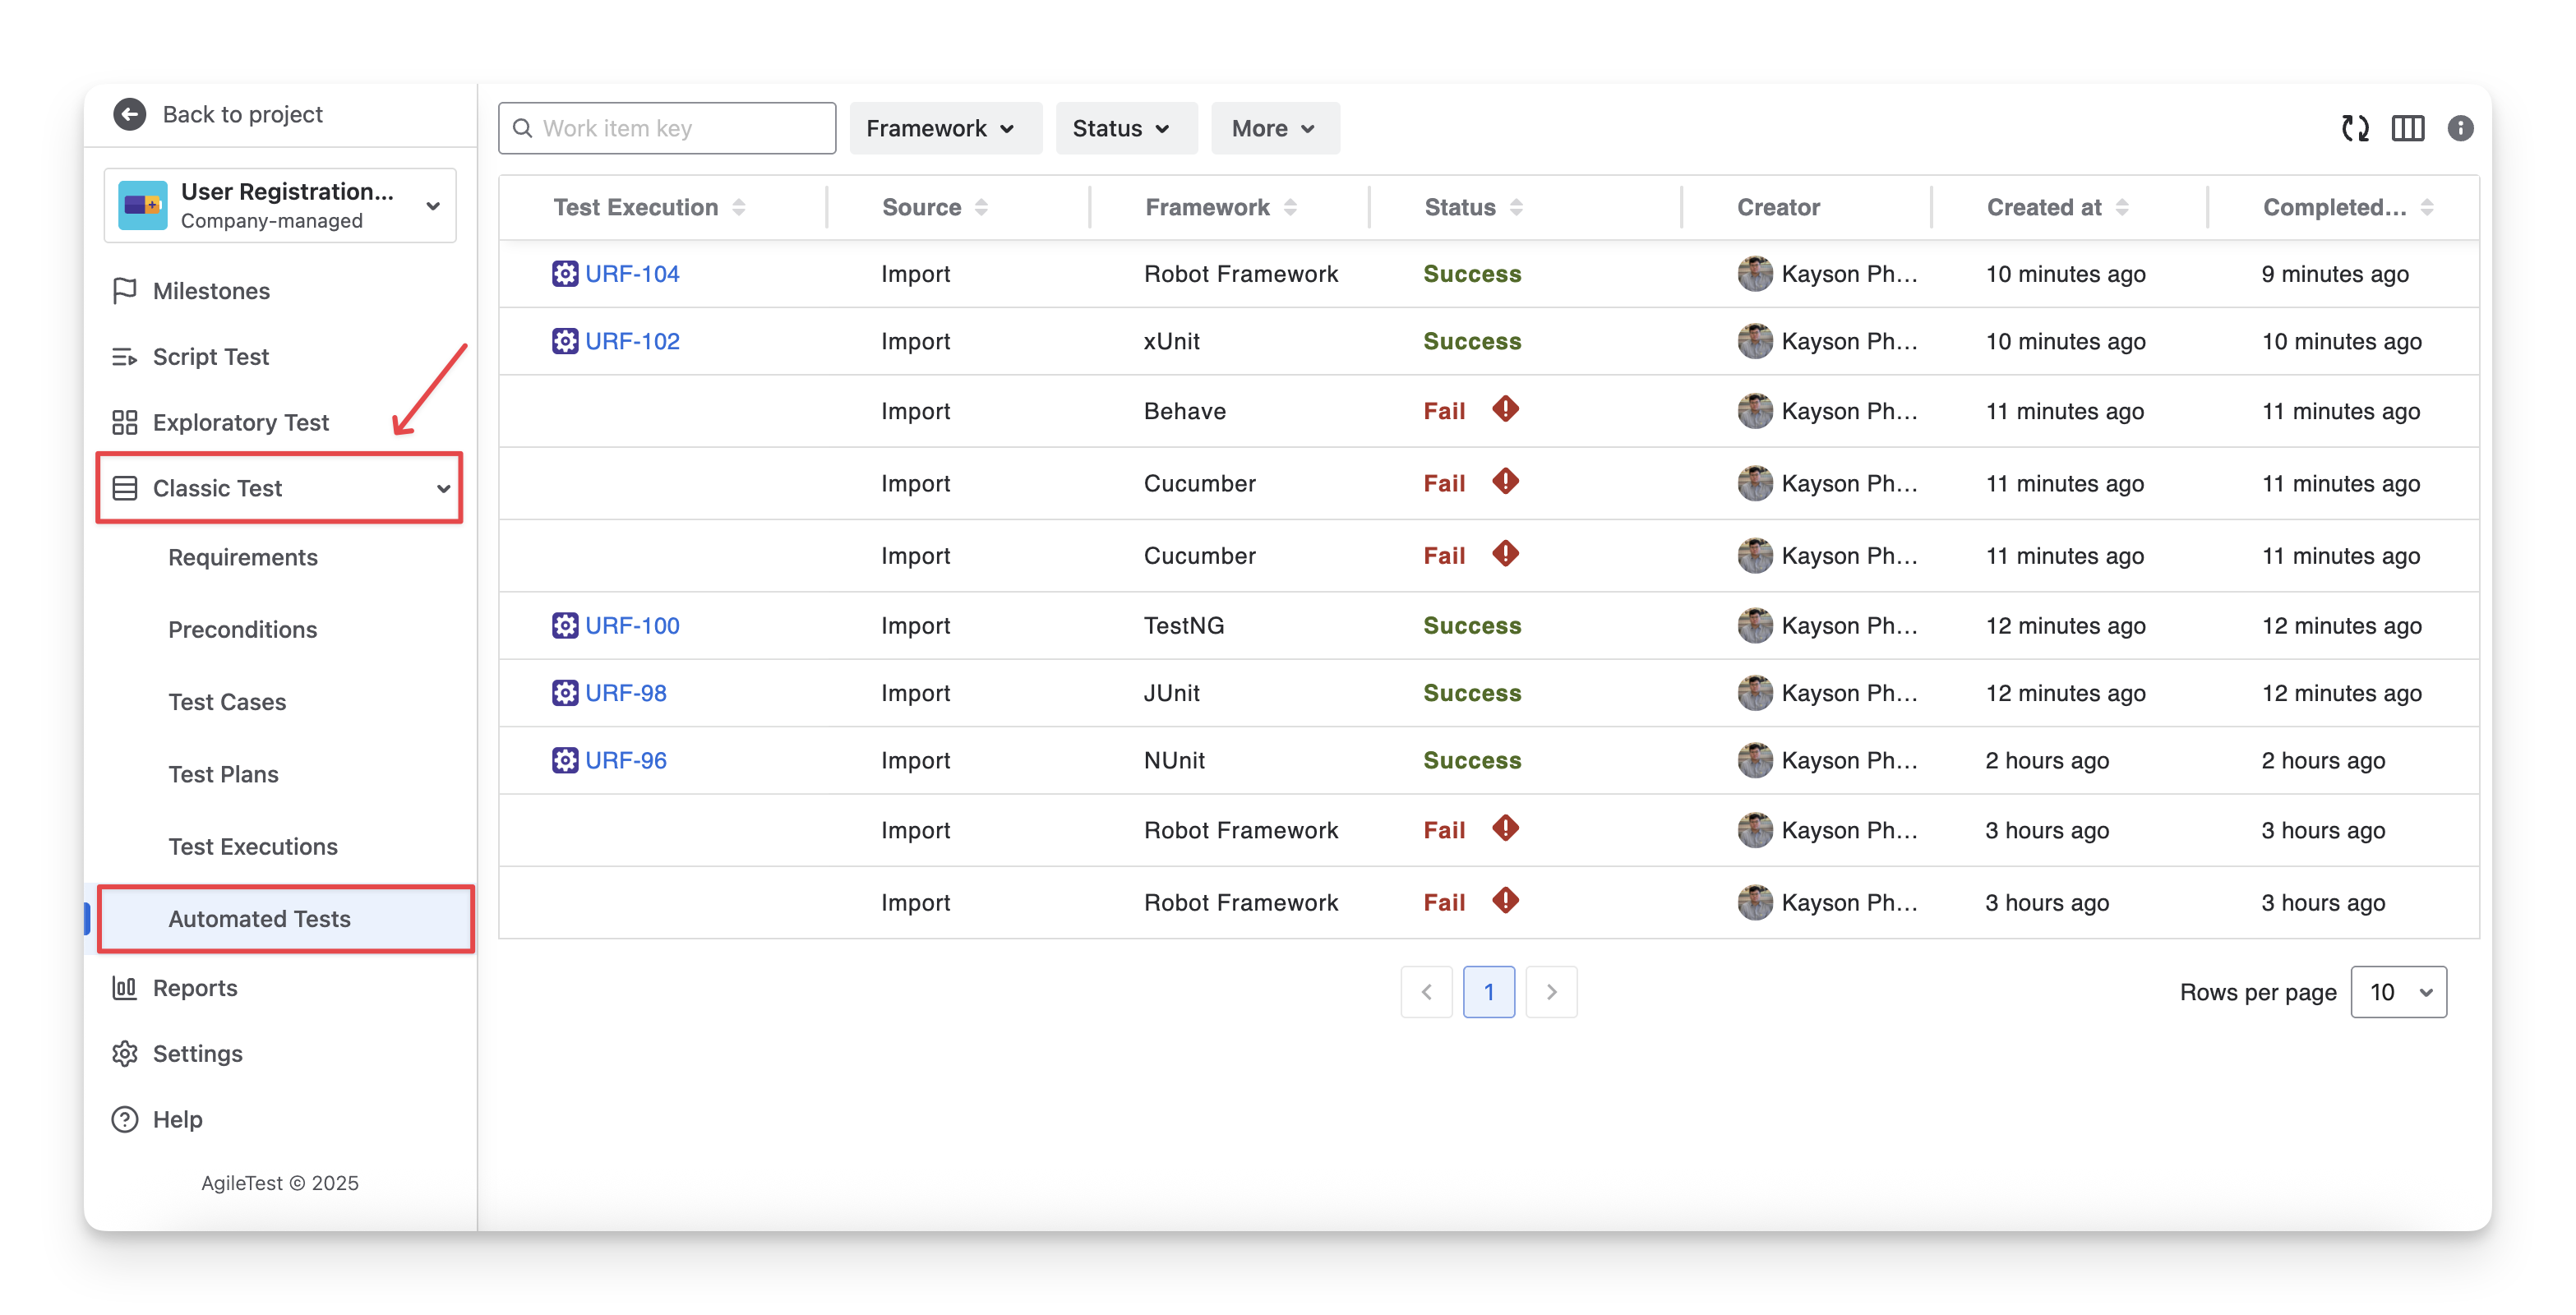The width and height of the screenshot is (2576, 1315).
Task: Select Exploratory Test menu item
Action: click(x=240, y=422)
